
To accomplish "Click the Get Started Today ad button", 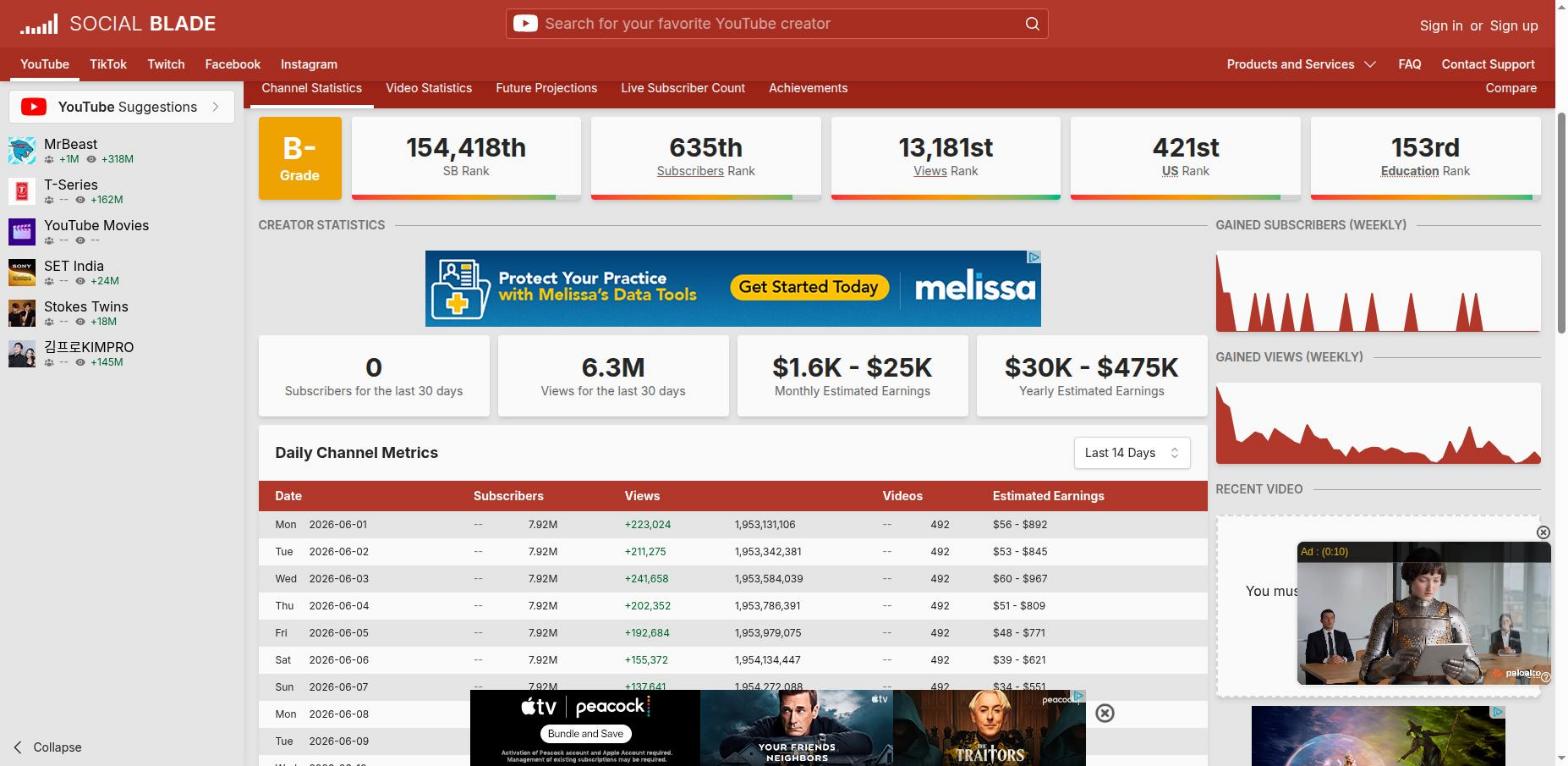I will pos(809,287).
